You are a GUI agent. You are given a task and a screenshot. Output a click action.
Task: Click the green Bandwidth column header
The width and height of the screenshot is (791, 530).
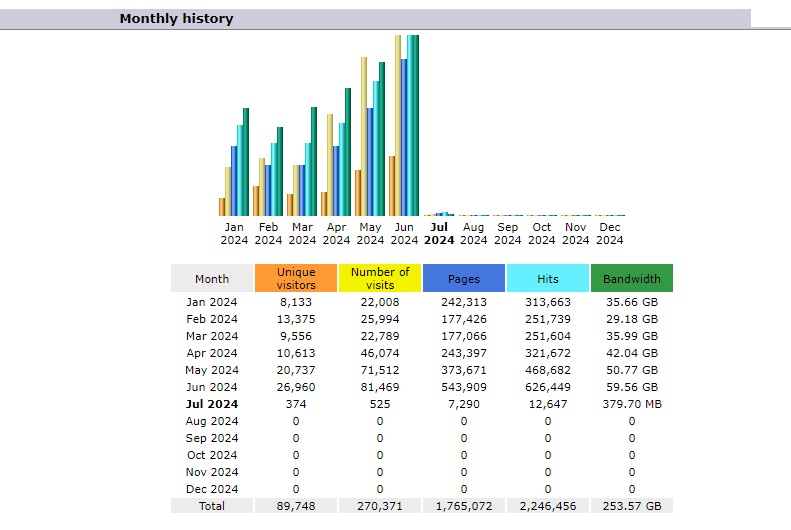[x=631, y=279]
